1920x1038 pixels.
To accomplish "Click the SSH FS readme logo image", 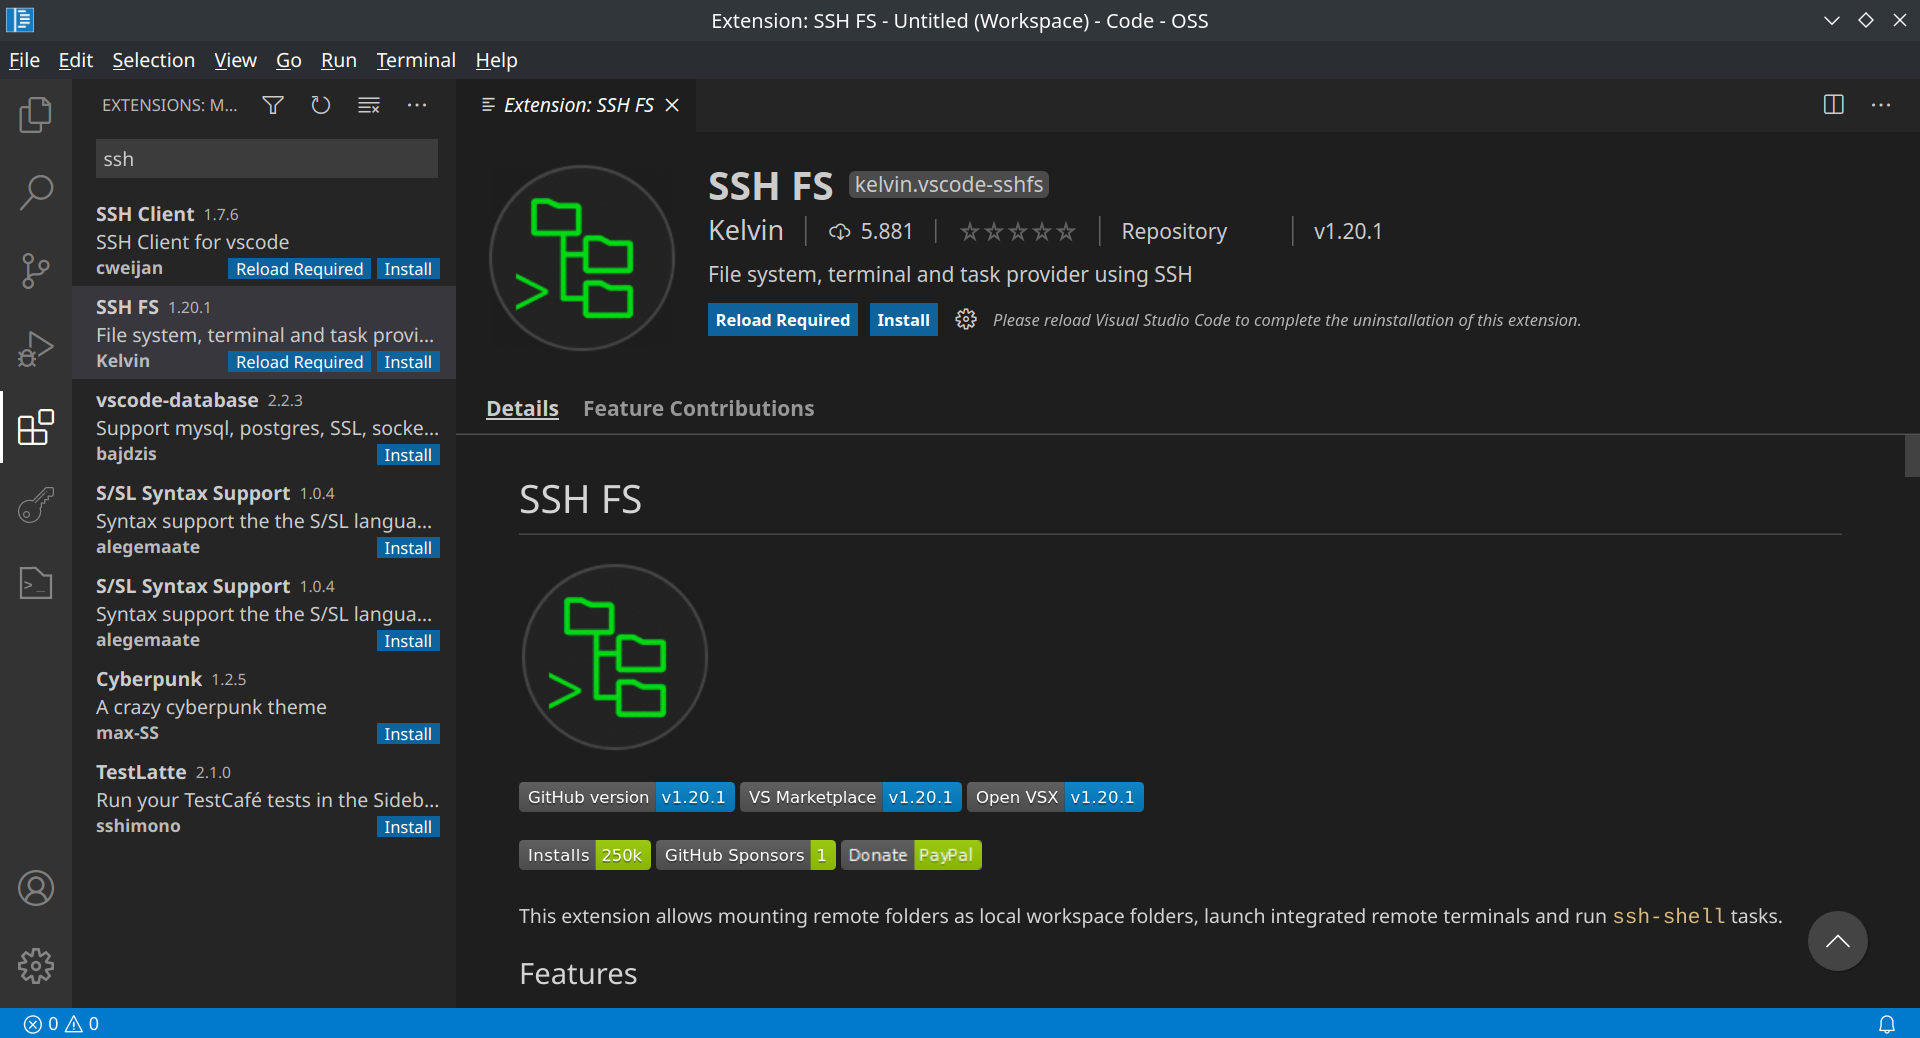I will pyautogui.click(x=615, y=657).
